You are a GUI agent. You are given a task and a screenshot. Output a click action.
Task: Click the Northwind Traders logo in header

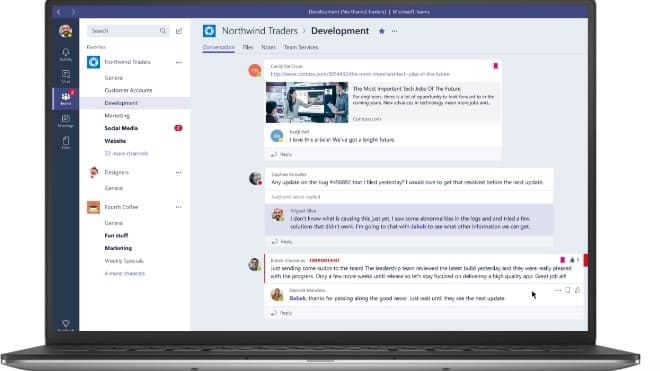click(209, 31)
